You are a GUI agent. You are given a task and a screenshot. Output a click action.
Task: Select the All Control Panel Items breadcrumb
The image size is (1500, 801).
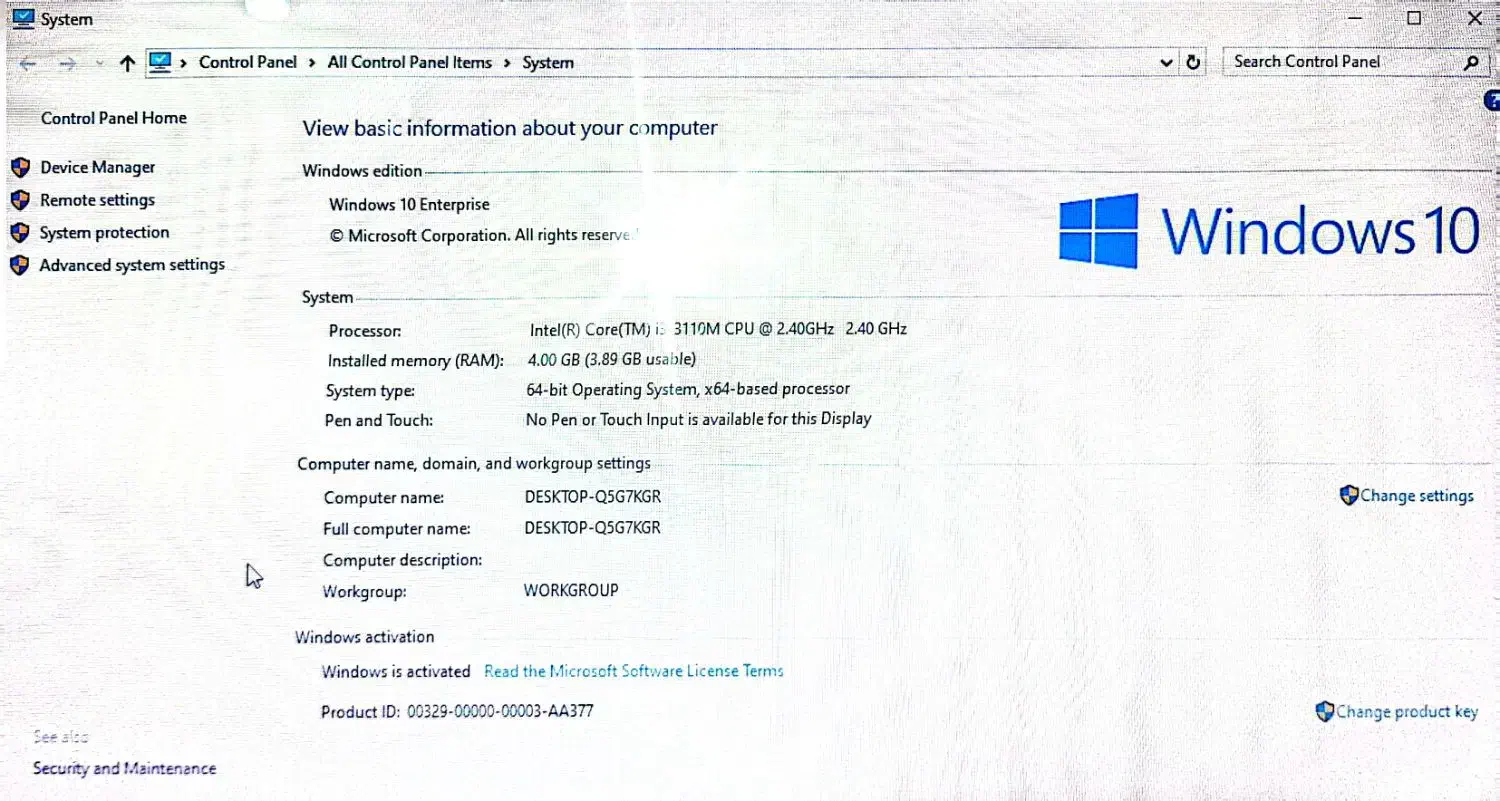410,62
